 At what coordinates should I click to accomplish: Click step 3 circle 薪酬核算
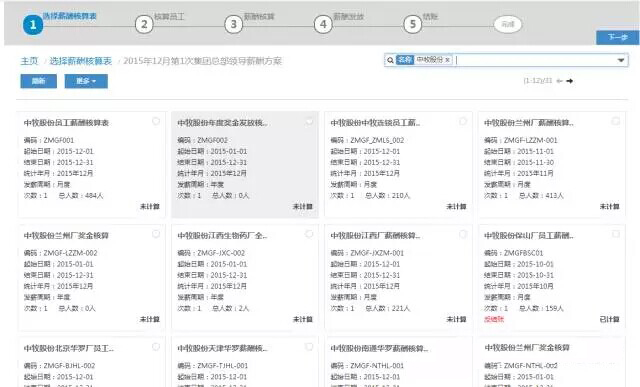coord(233,24)
